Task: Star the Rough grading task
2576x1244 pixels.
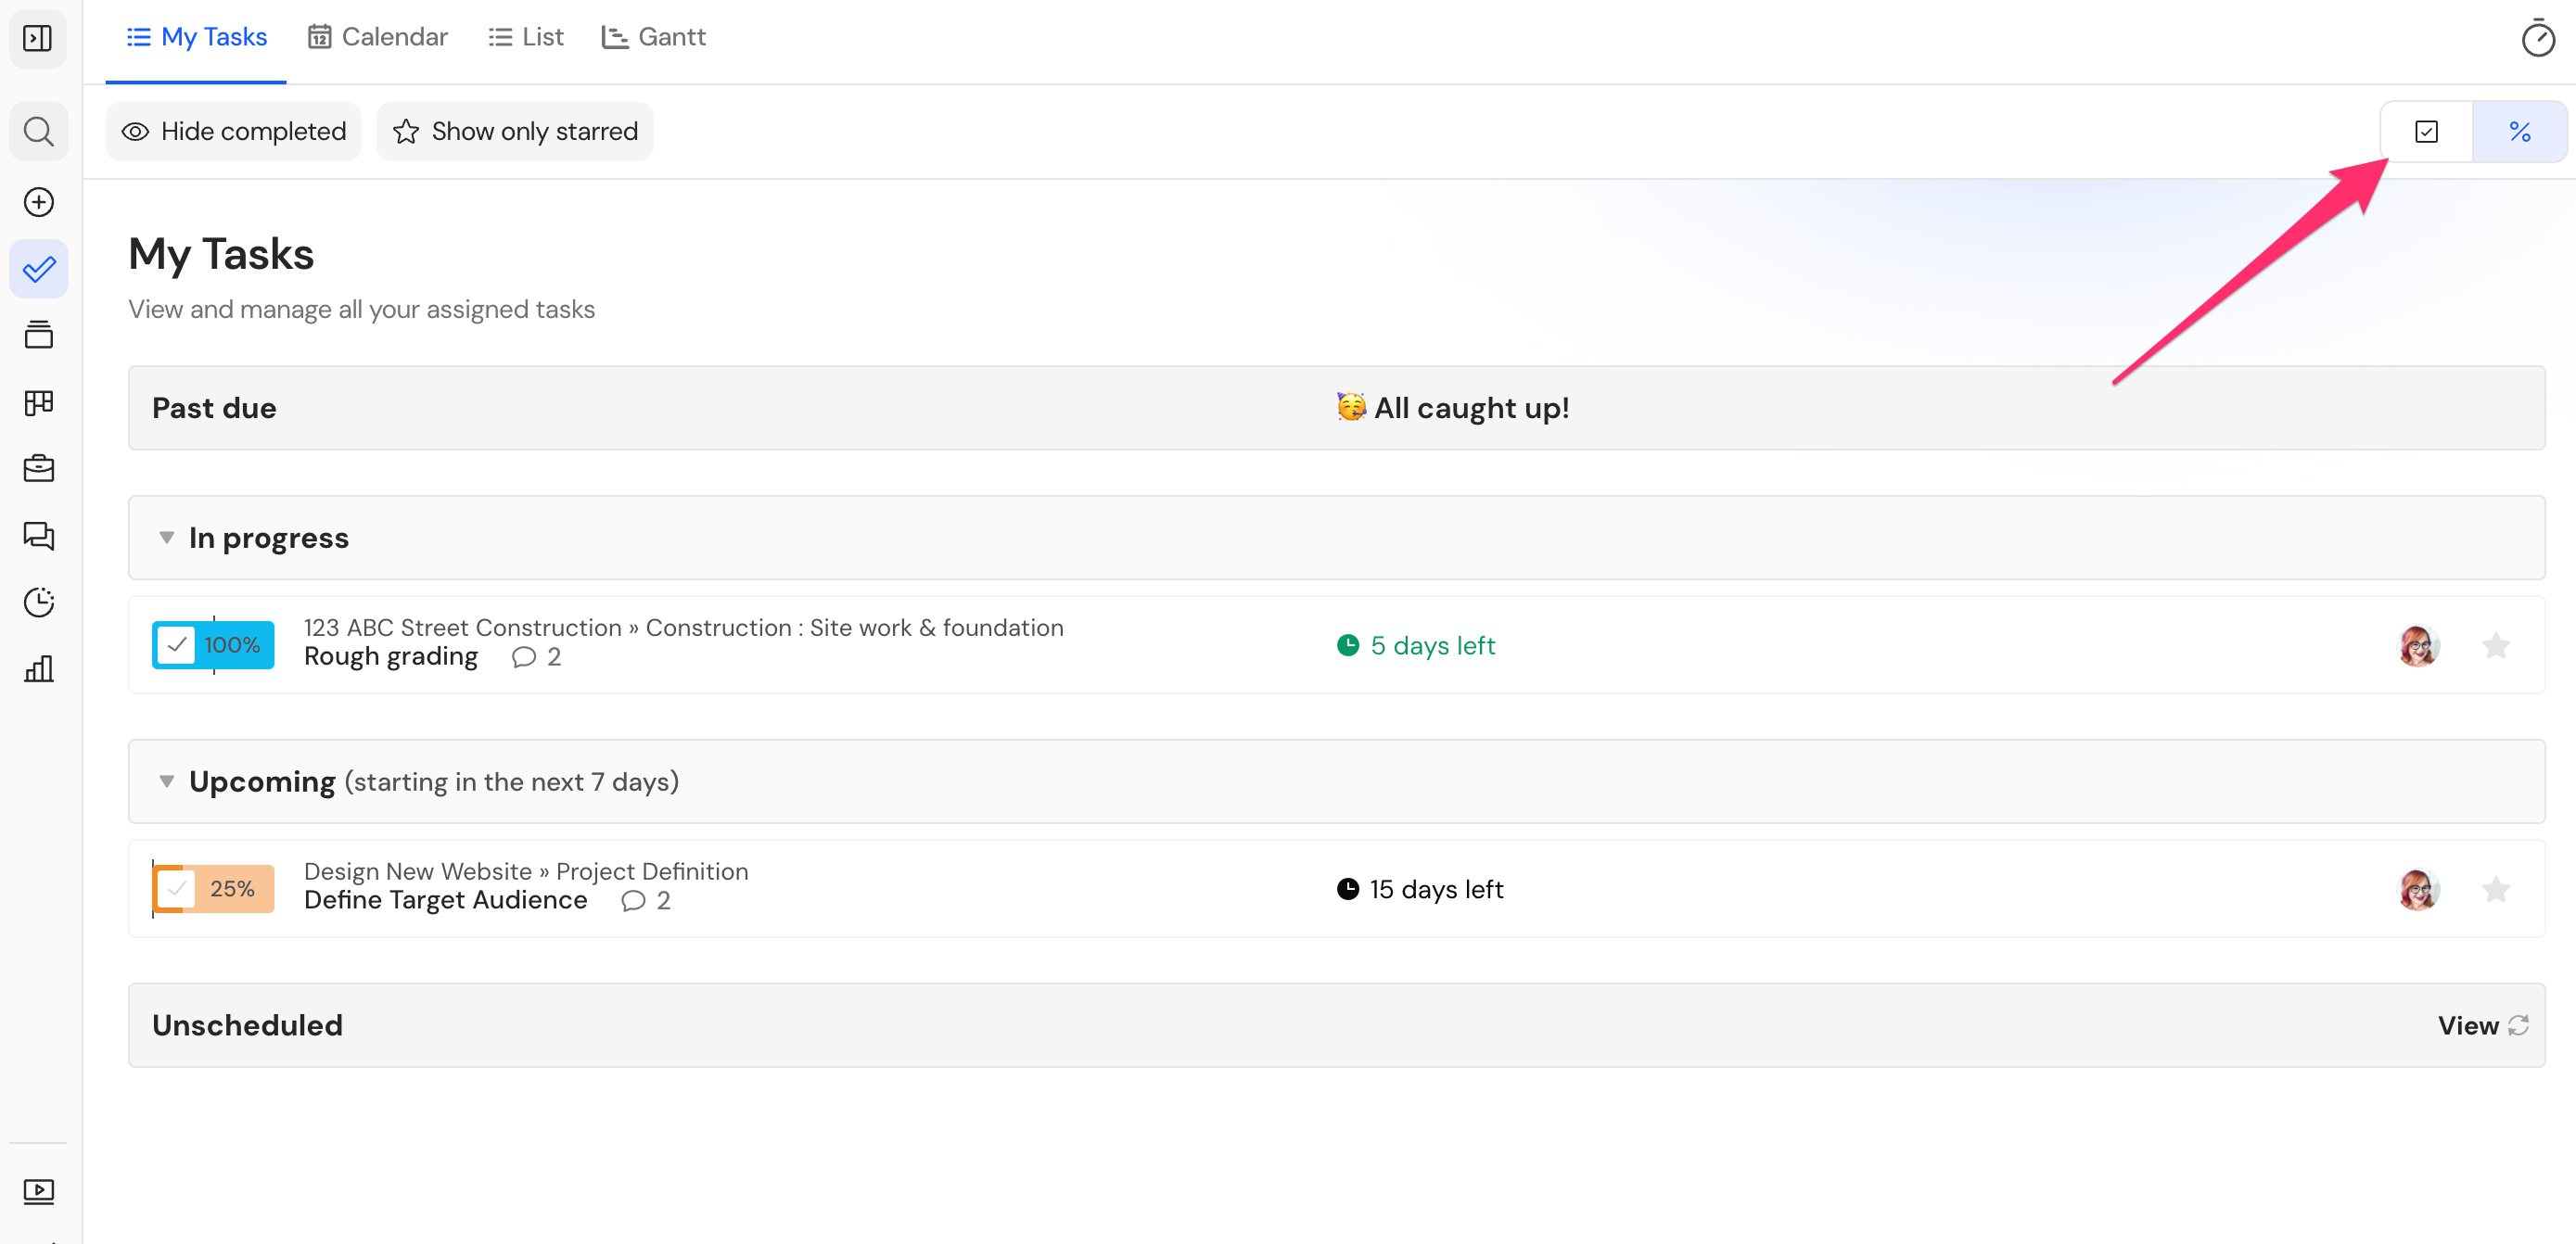Action: 2496,645
